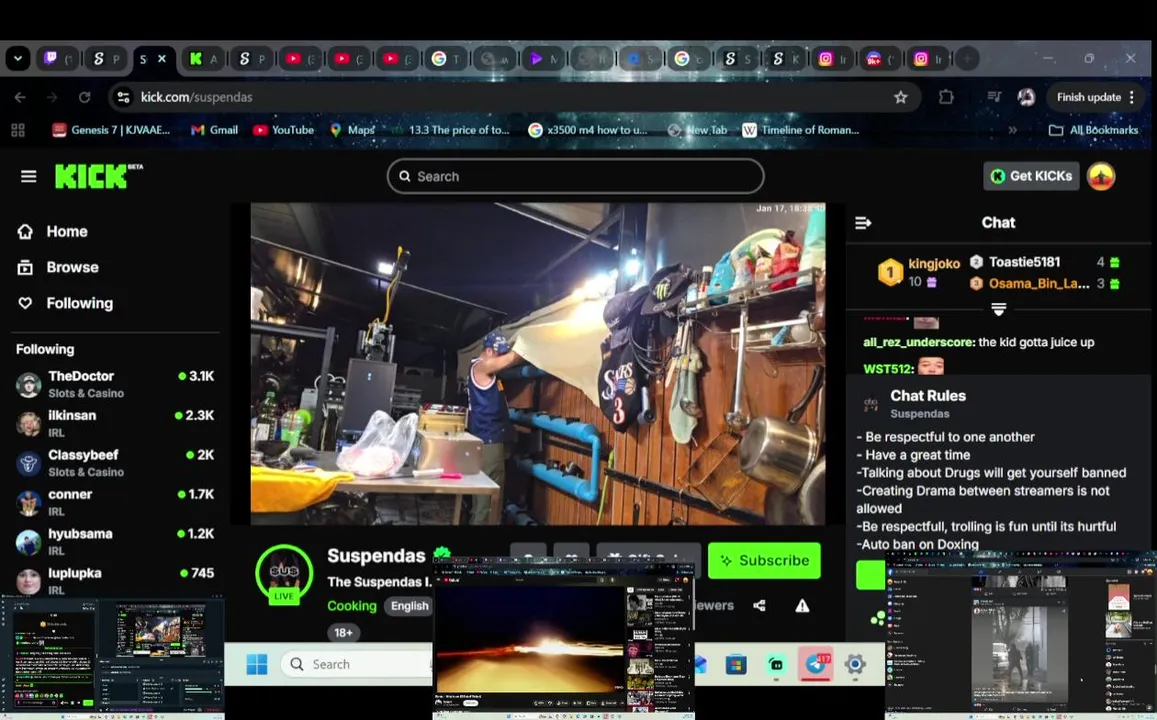1157x720 pixels.
Task: Open the All Bookmarks folder
Action: 1093,130
